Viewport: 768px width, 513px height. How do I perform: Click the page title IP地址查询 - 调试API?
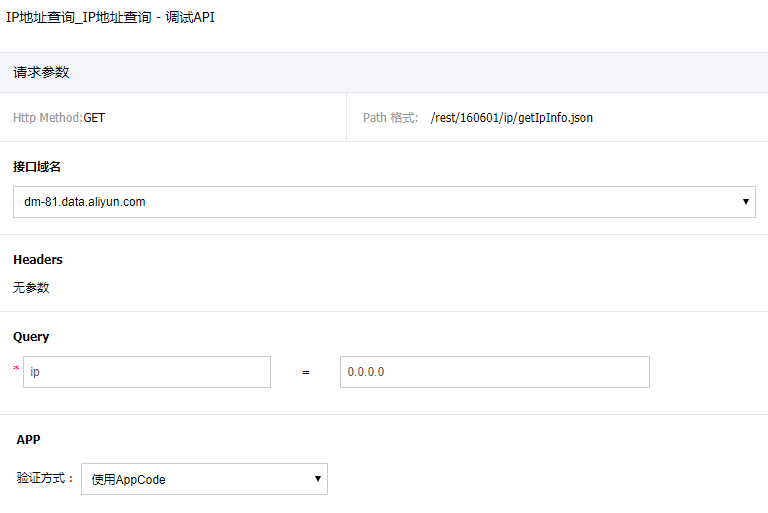pyautogui.click(x=110, y=17)
